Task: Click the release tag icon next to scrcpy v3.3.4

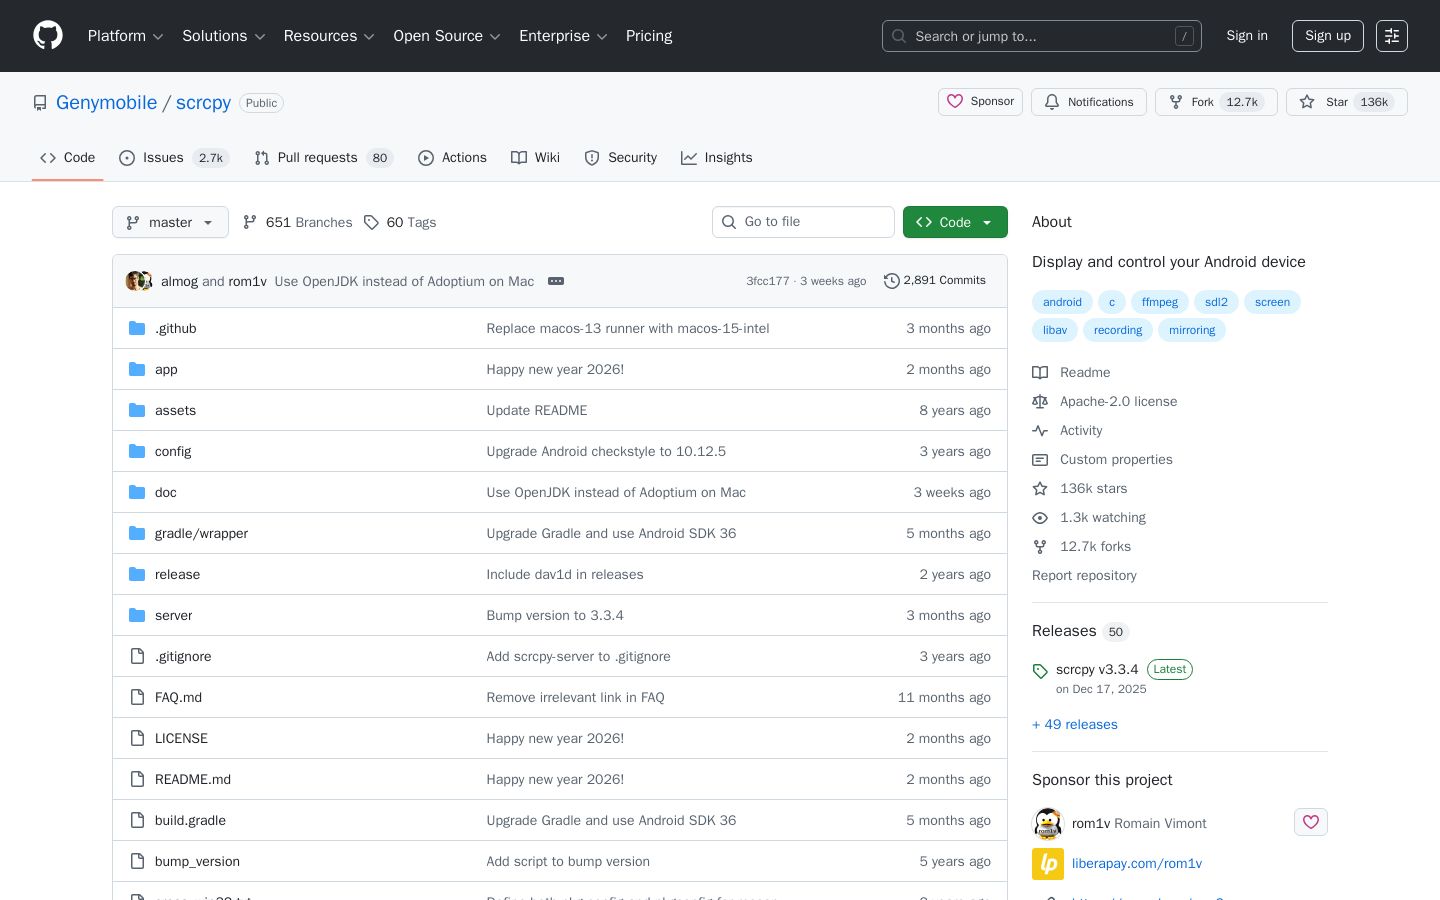Action: 1040,671
